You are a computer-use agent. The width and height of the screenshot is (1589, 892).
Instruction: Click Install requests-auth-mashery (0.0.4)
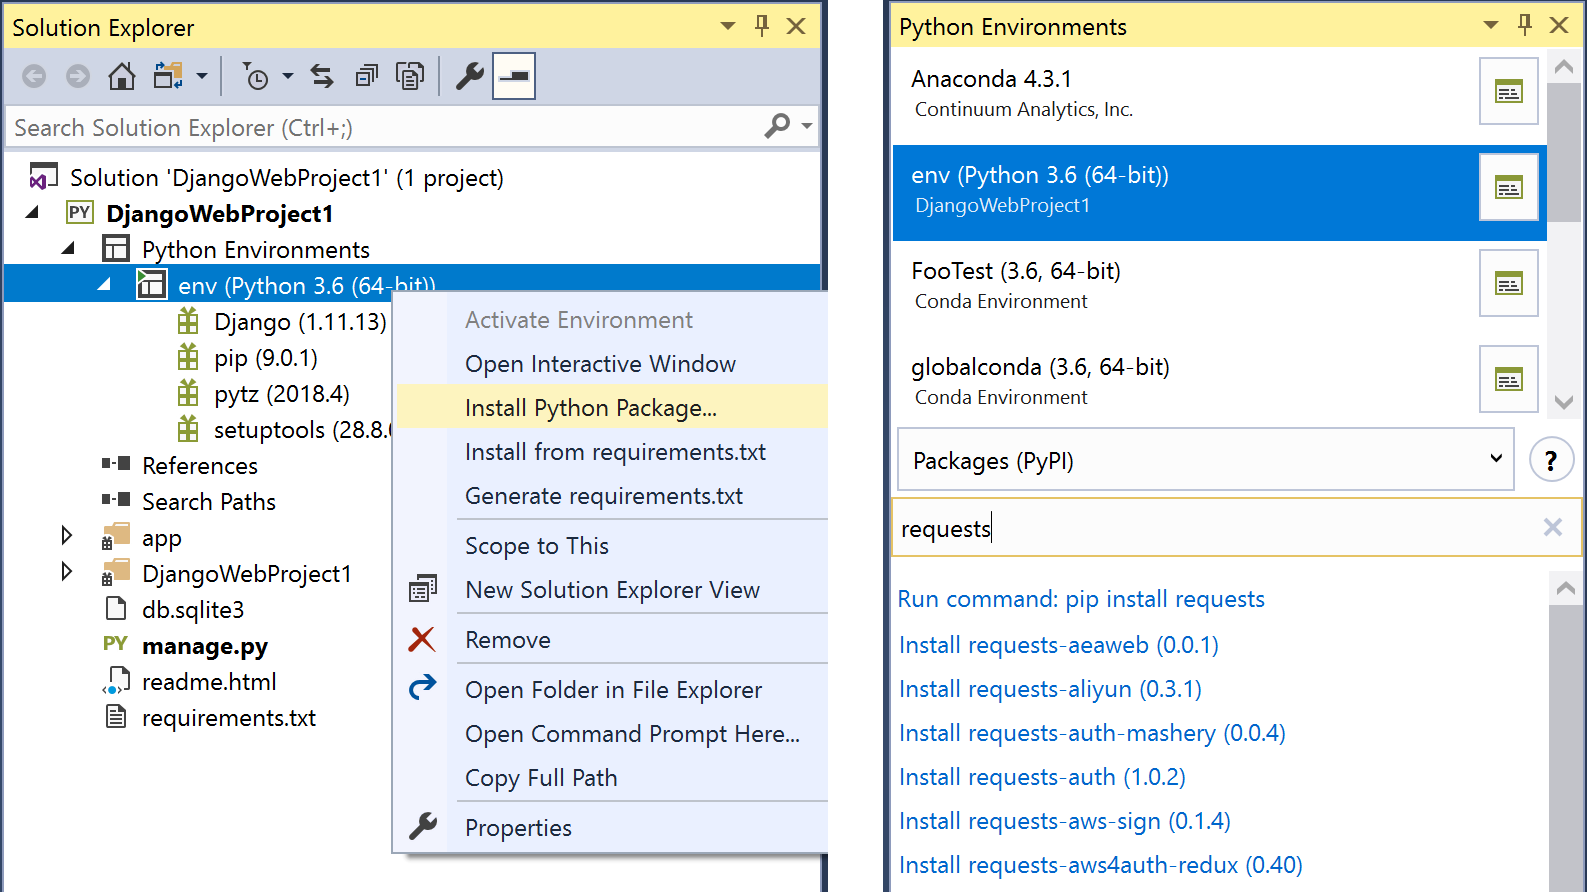tap(1092, 733)
